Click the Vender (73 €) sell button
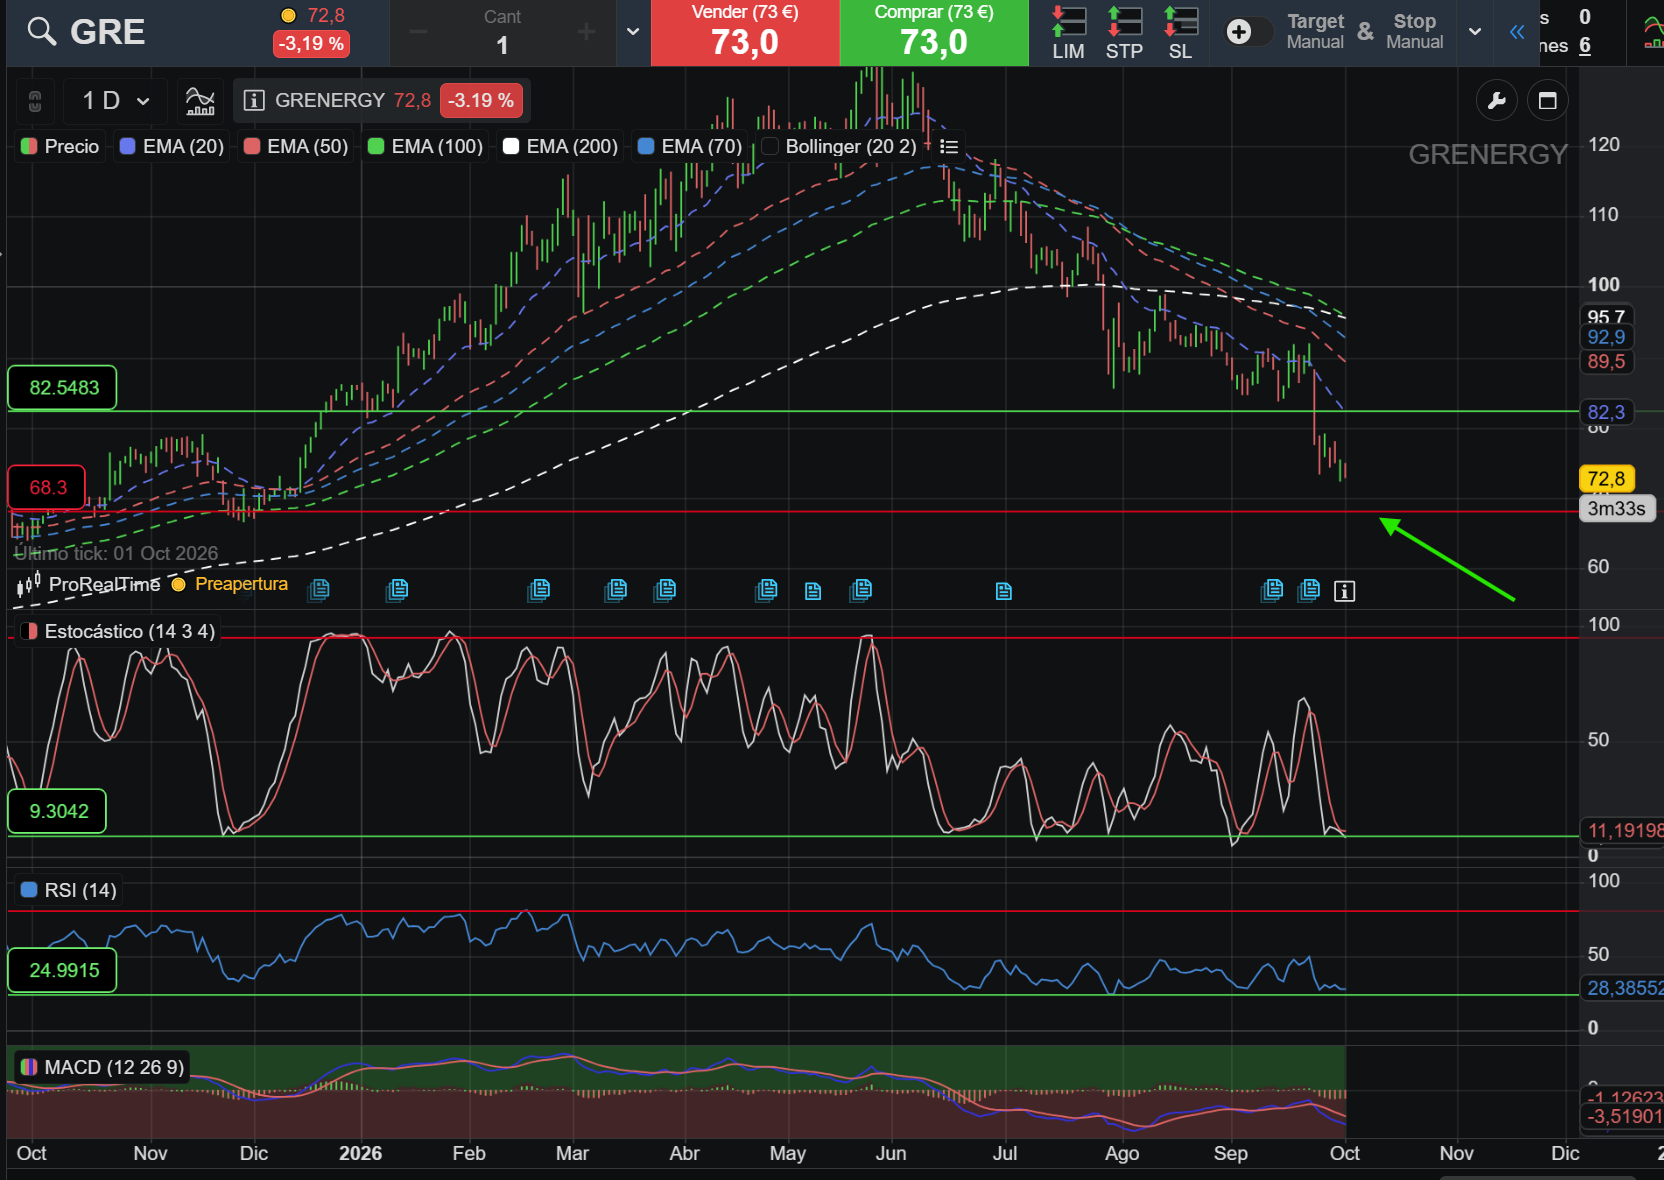 click(745, 33)
